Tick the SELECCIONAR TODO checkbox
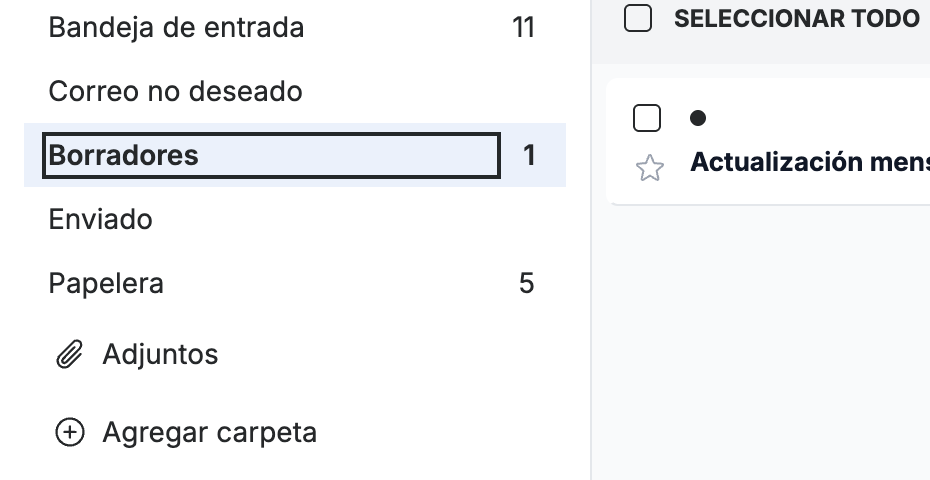Image resolution: width=930 pixels, height=480 pixels. coord(638,18)
